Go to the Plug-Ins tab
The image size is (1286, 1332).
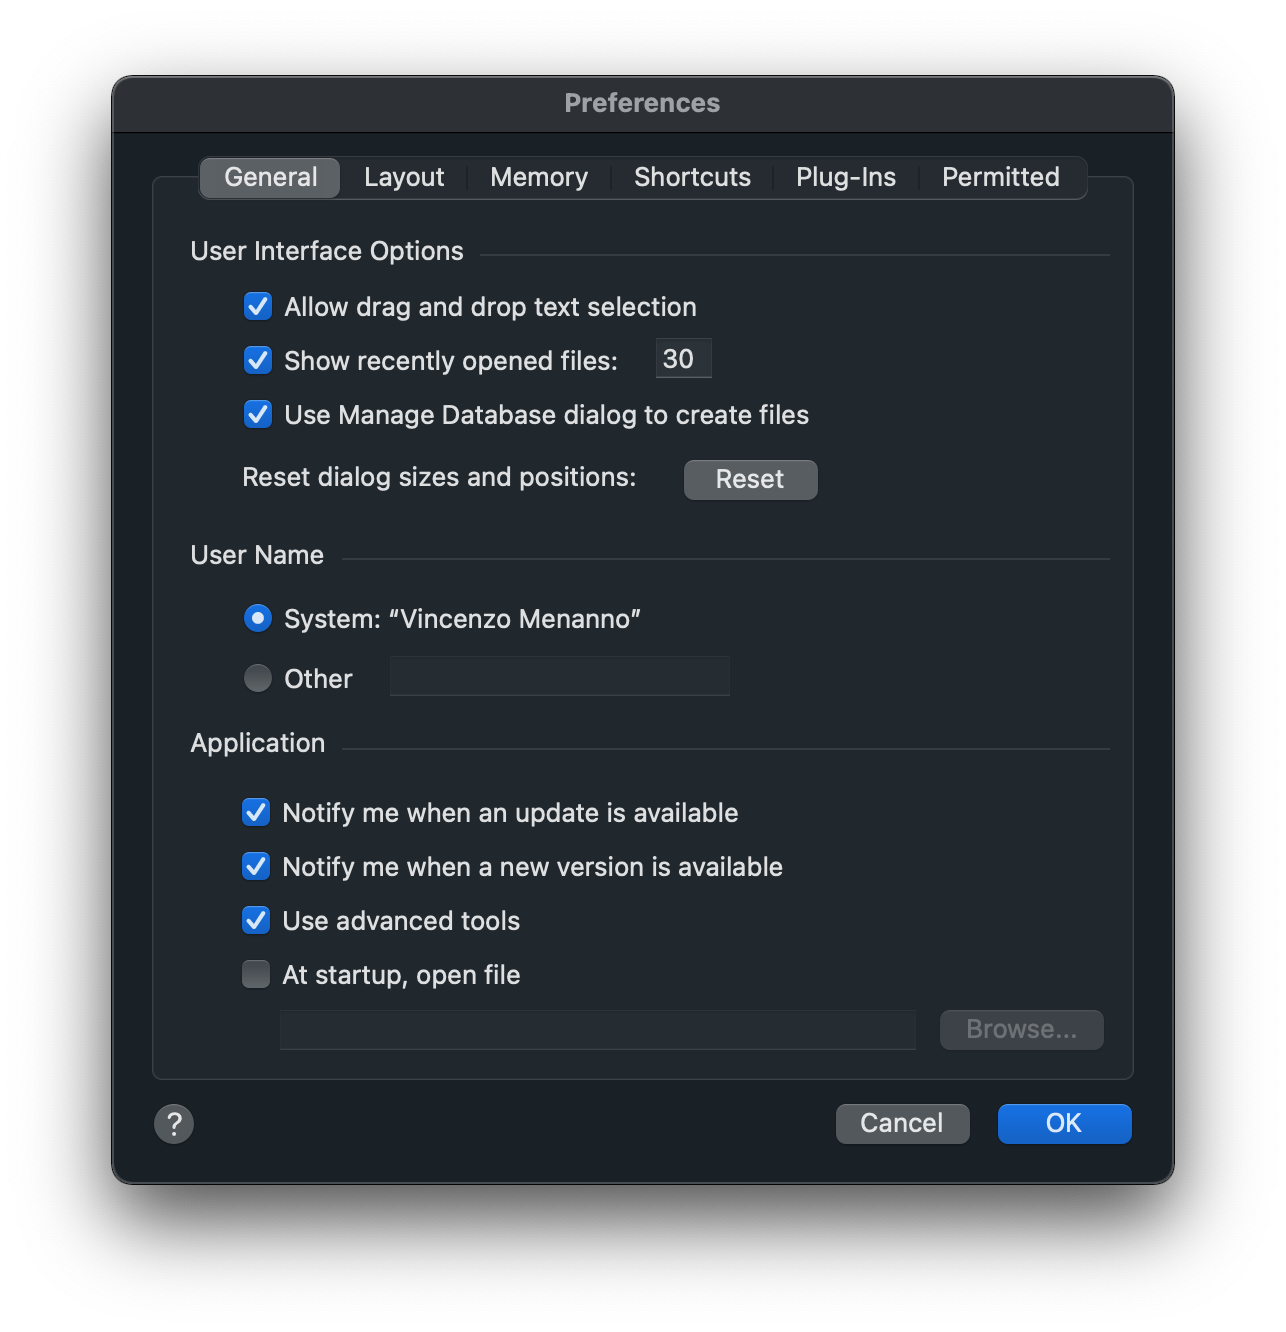(x=846, y=178)
